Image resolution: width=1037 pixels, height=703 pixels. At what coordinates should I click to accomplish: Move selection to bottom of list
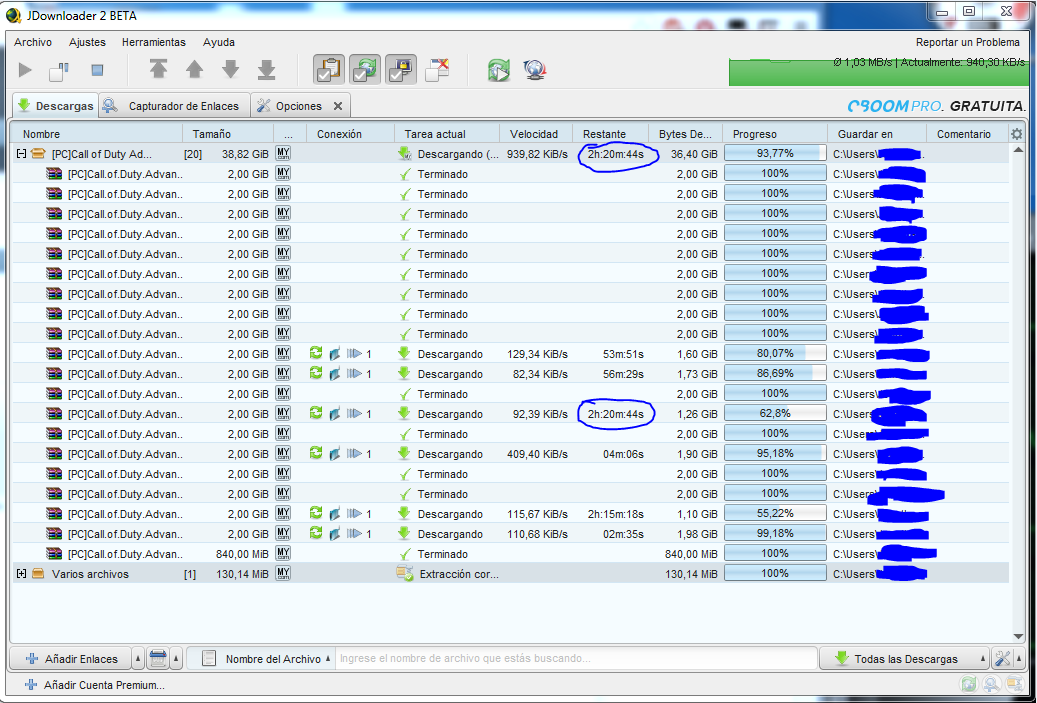(x=266, y=69)
